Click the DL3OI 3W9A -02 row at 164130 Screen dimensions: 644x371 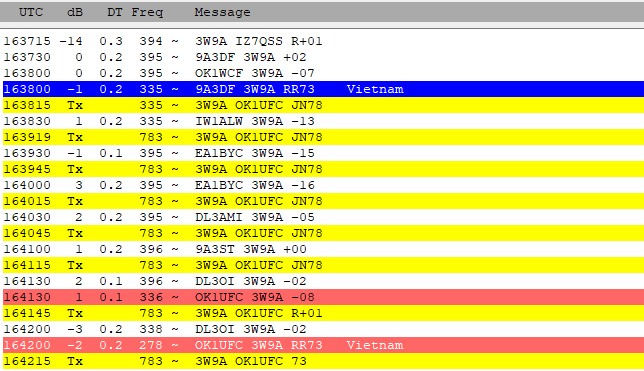point(323,281)
